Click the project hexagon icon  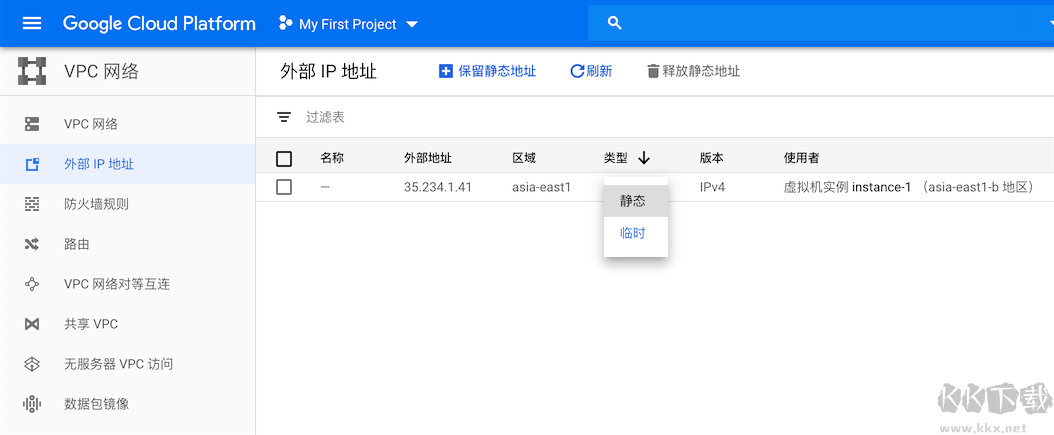(286, 24)
